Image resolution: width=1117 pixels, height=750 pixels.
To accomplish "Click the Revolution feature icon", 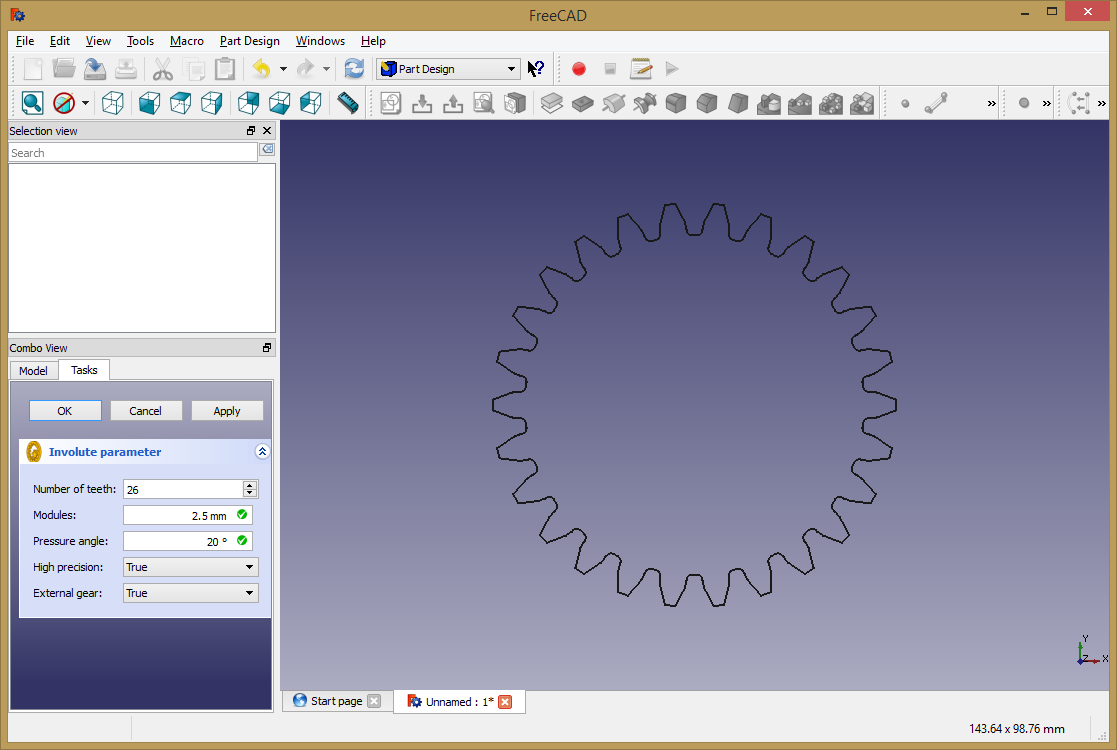I will tap(613, 103).
